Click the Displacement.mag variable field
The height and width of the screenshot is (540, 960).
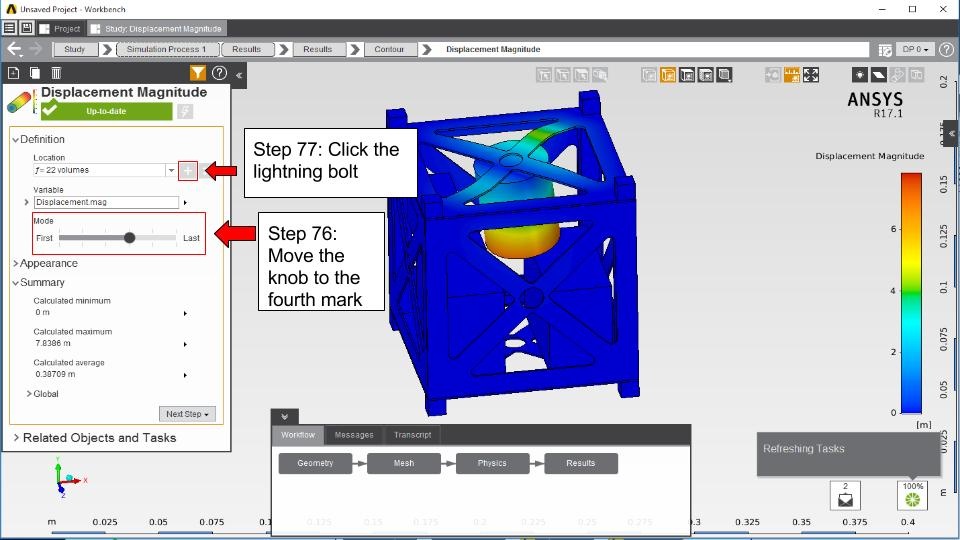(x=107, y=202)
